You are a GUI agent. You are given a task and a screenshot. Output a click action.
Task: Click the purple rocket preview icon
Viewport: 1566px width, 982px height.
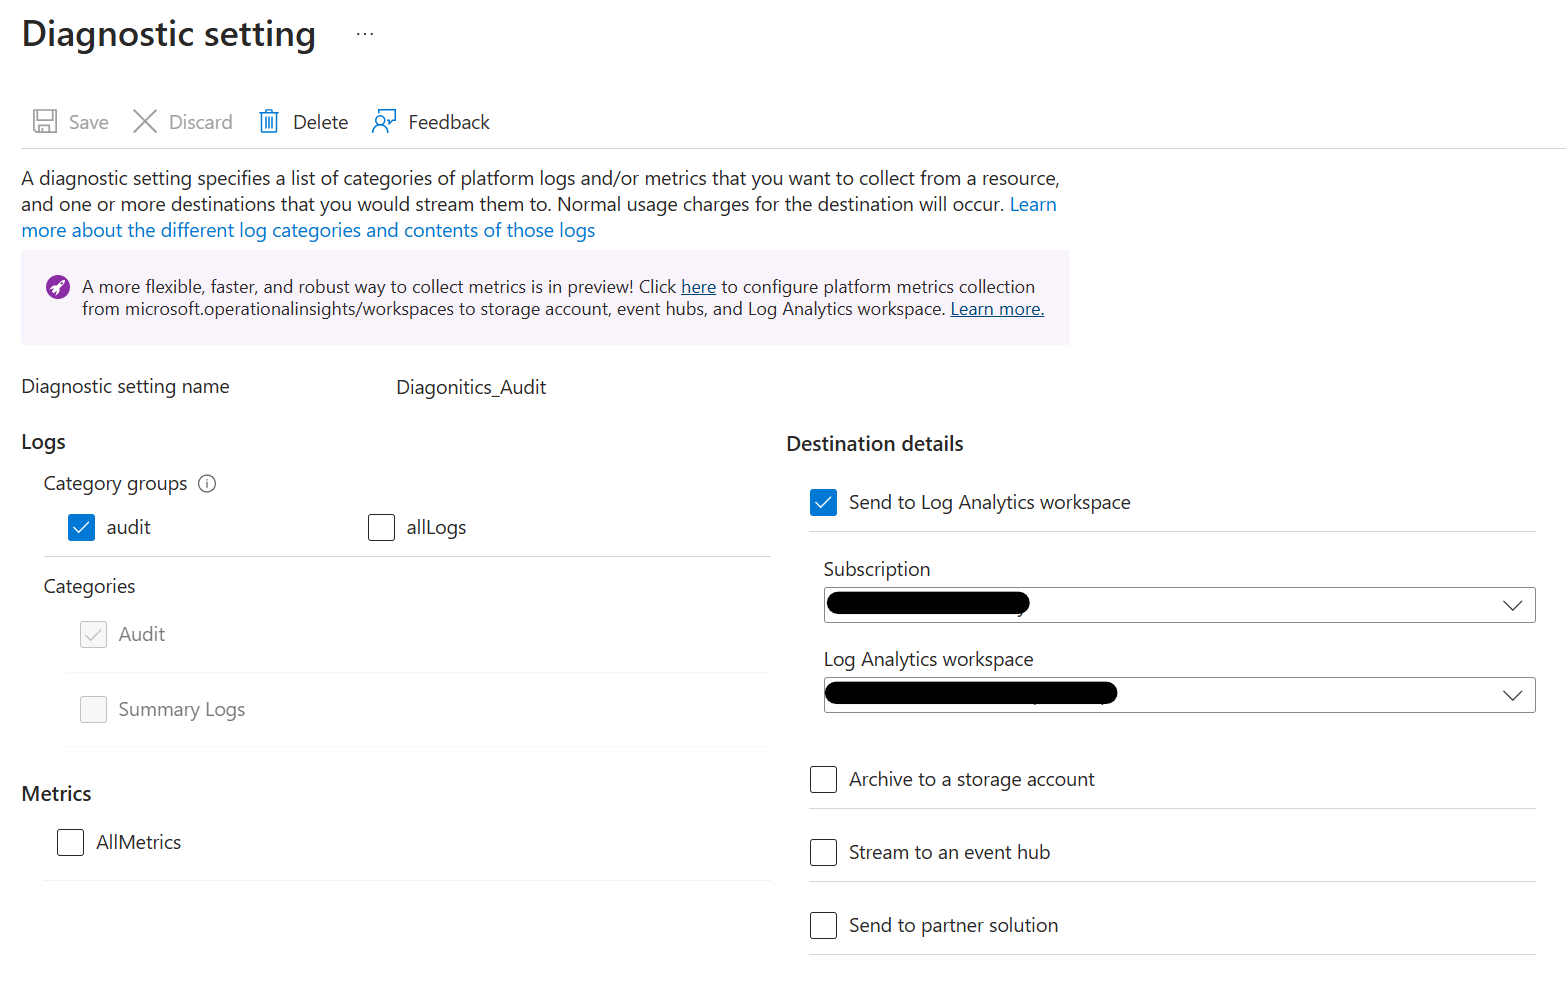58,288
